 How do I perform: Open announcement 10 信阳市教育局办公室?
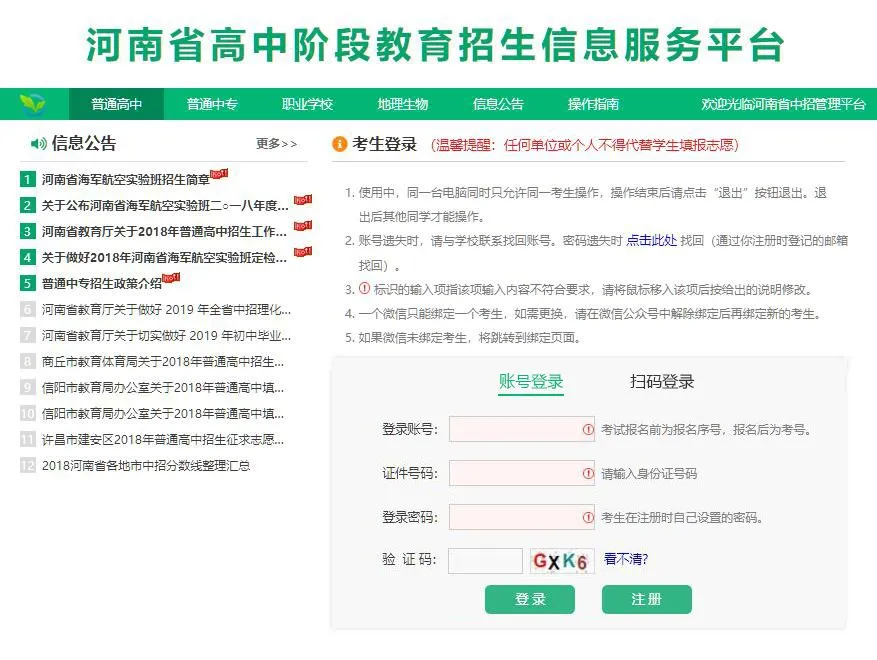(163, 413)
